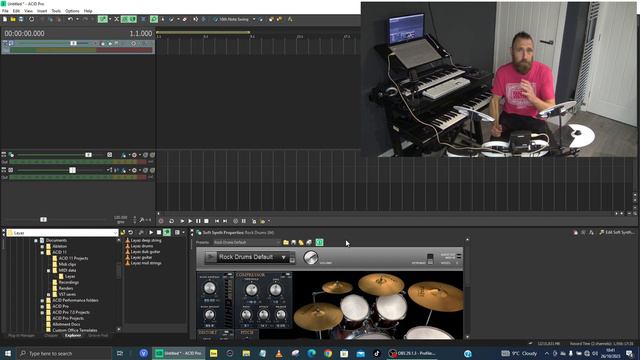Viewport: 640px width, 360px height.
Task: Open the Insert menu
Action: click(x=42, y=11)
